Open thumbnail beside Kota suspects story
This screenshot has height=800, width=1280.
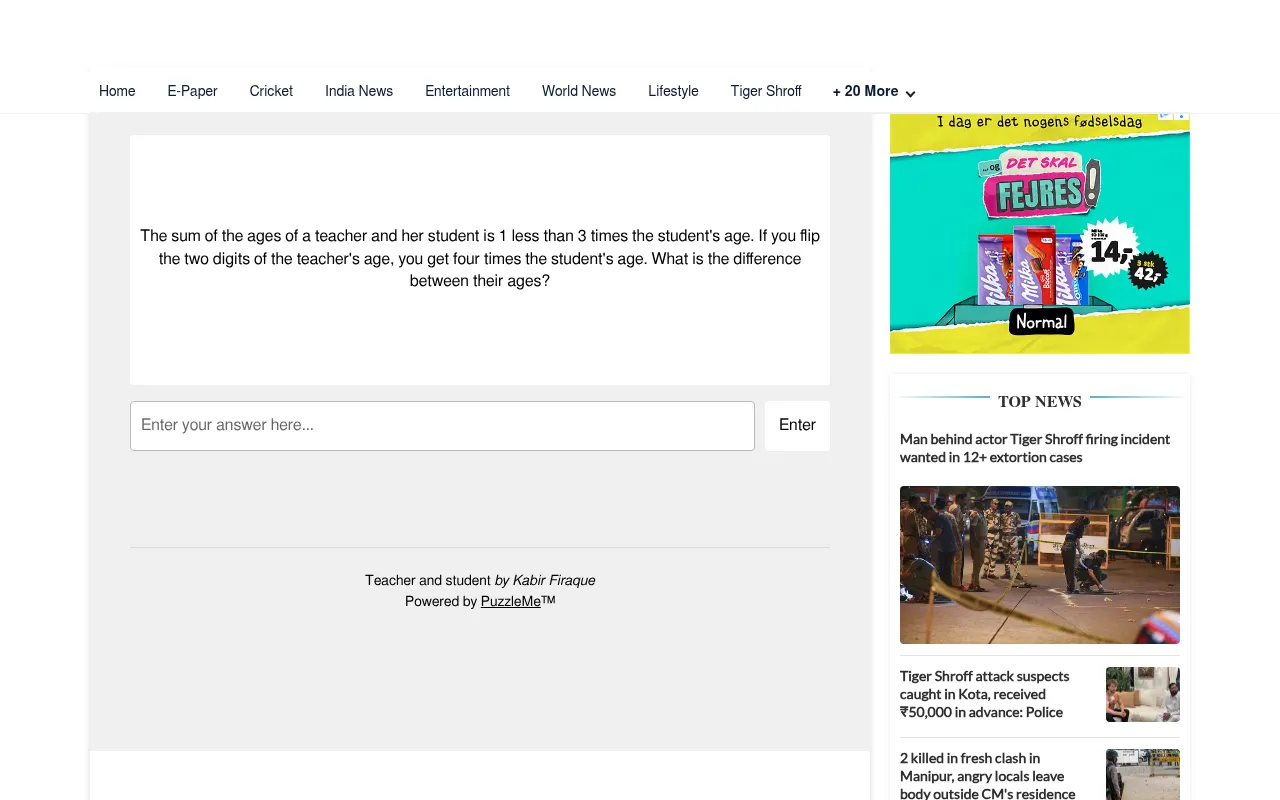(x=1143, y=694)
